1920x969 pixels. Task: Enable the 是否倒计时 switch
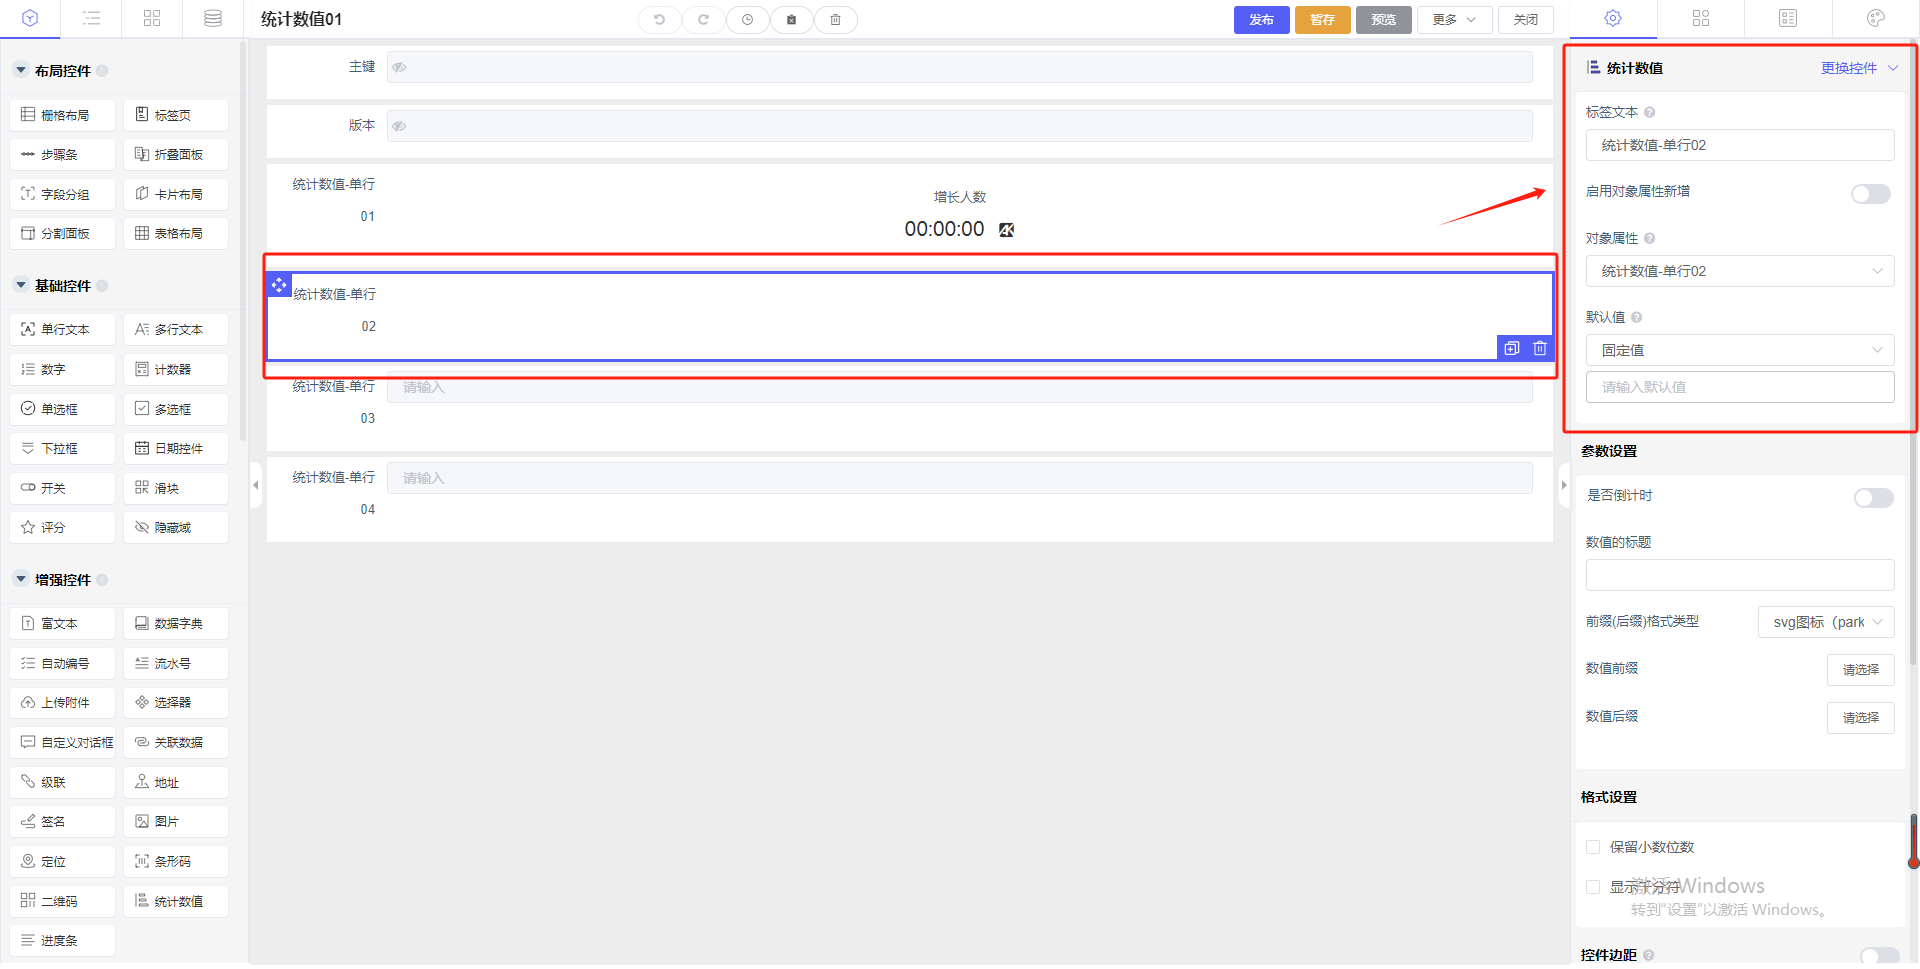[1873, 498]
